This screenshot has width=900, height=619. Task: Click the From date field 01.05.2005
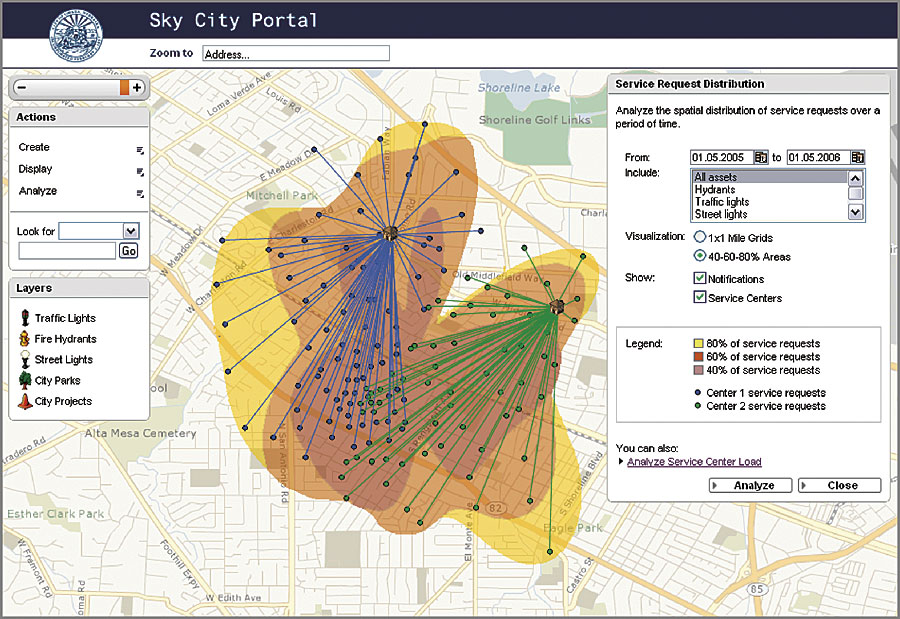pos(721,157)
